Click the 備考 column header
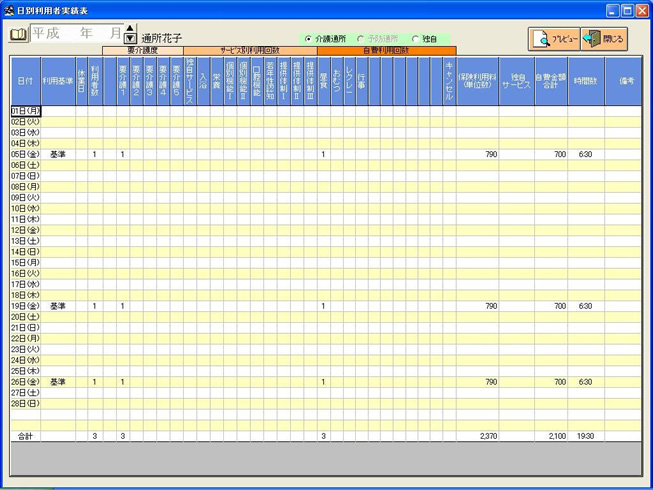 [626, 80]
